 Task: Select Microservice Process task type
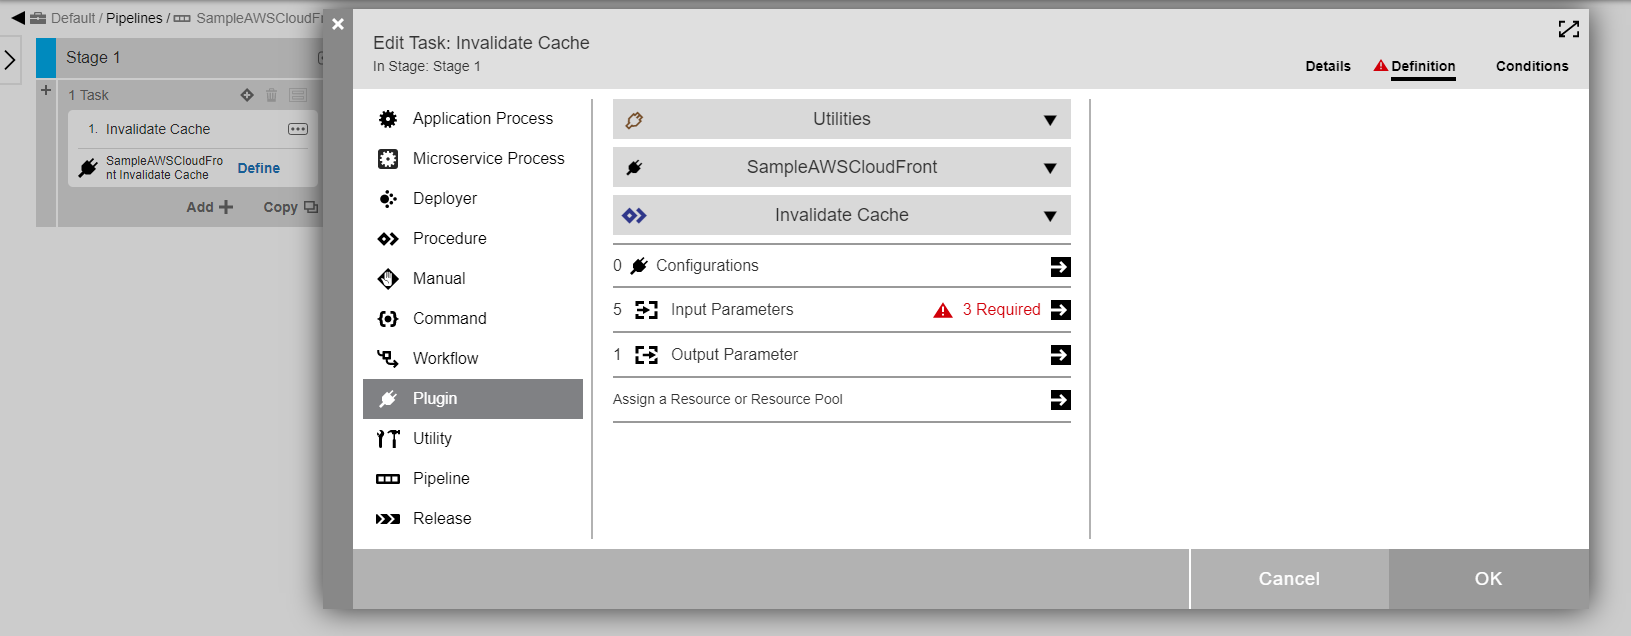point(473,159)
